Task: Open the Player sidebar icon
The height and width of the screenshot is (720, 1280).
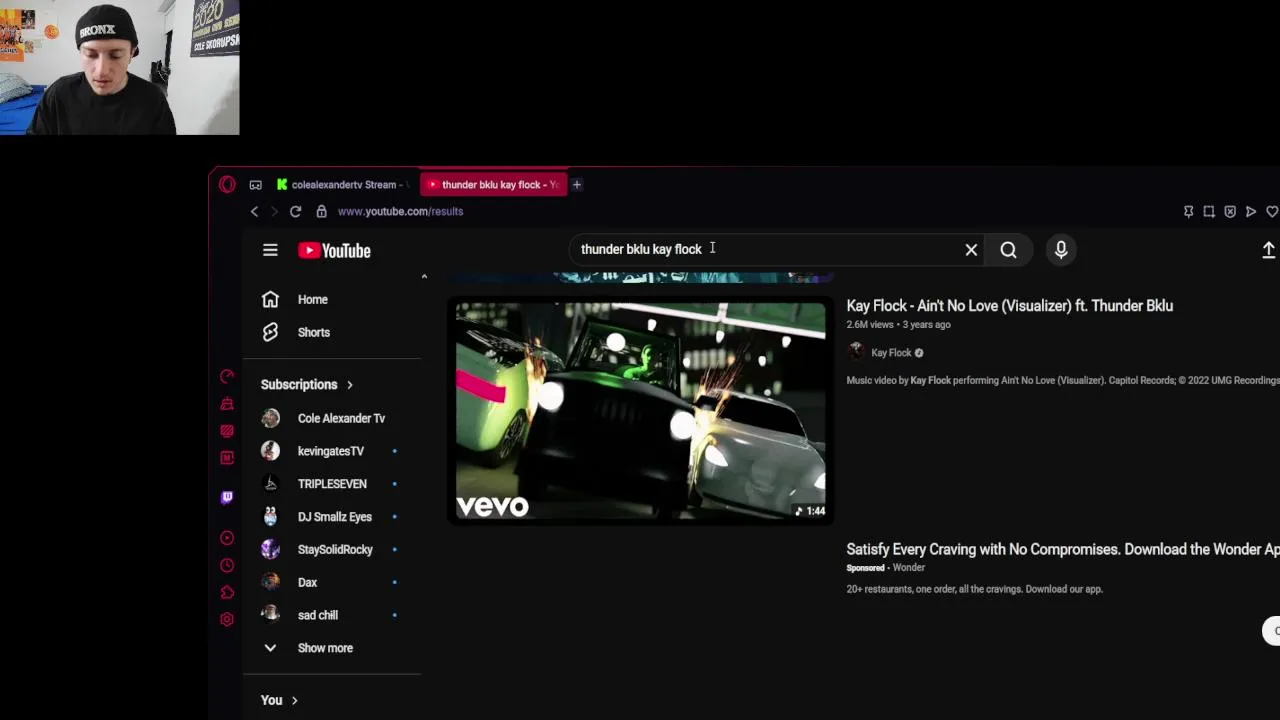Action: (x=227, y=538)
